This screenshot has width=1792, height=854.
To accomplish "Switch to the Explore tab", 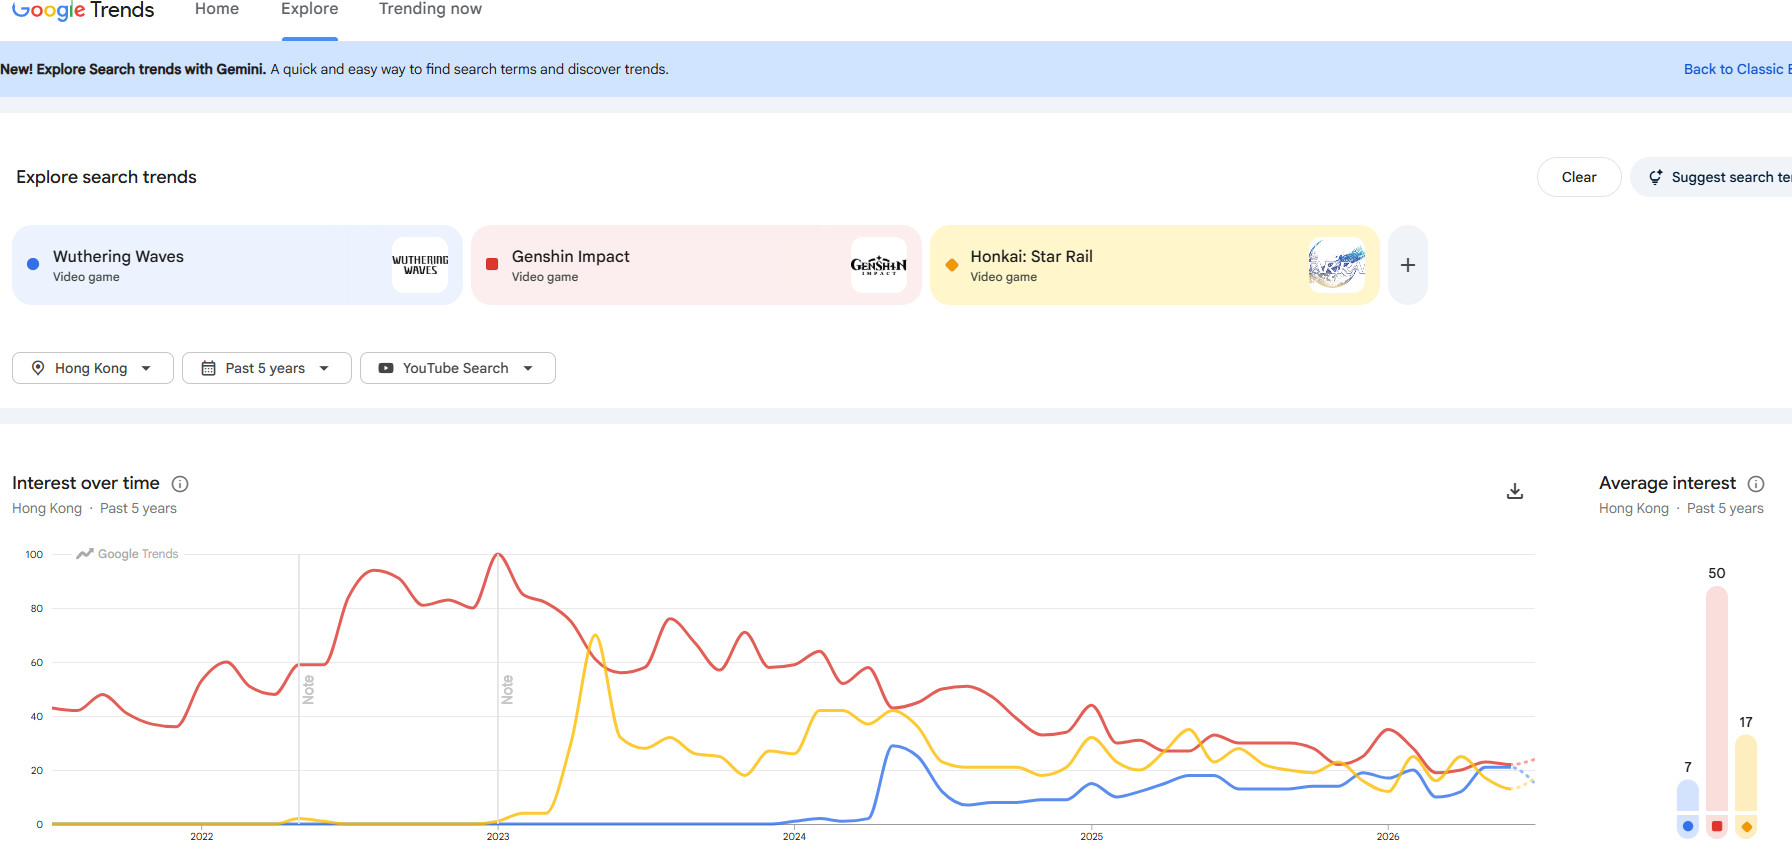I will pos(310,9).
